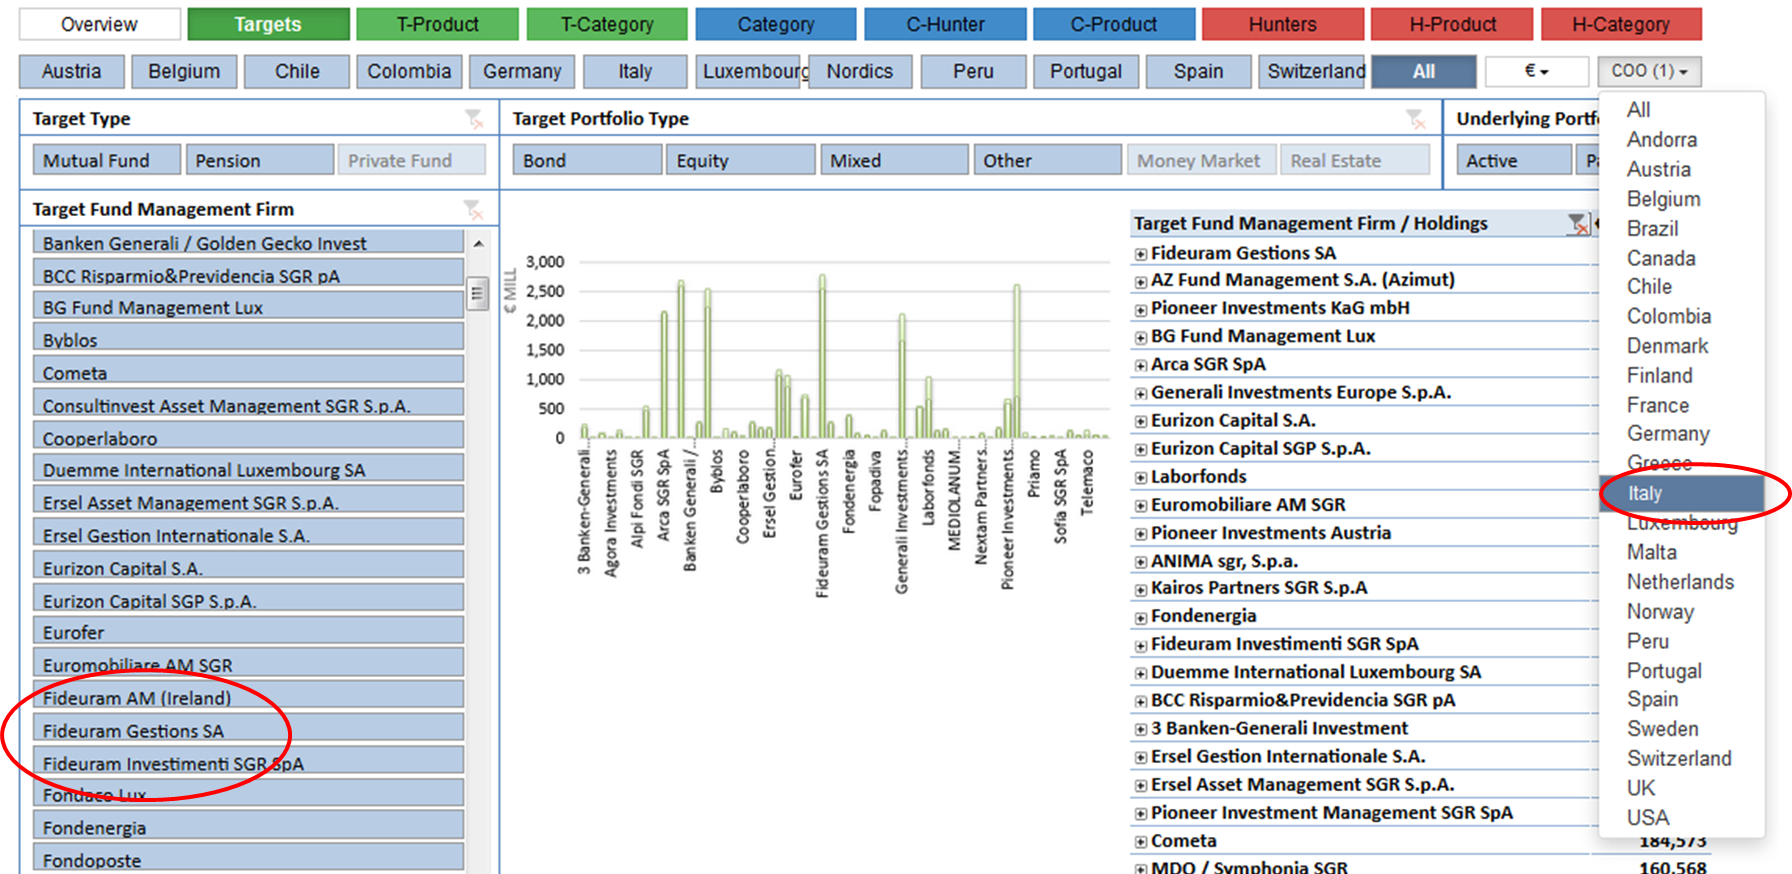This screenshot has height=874, width=1792.
Task: Open the Hunters tab
Action: [x=1283, y=24]
